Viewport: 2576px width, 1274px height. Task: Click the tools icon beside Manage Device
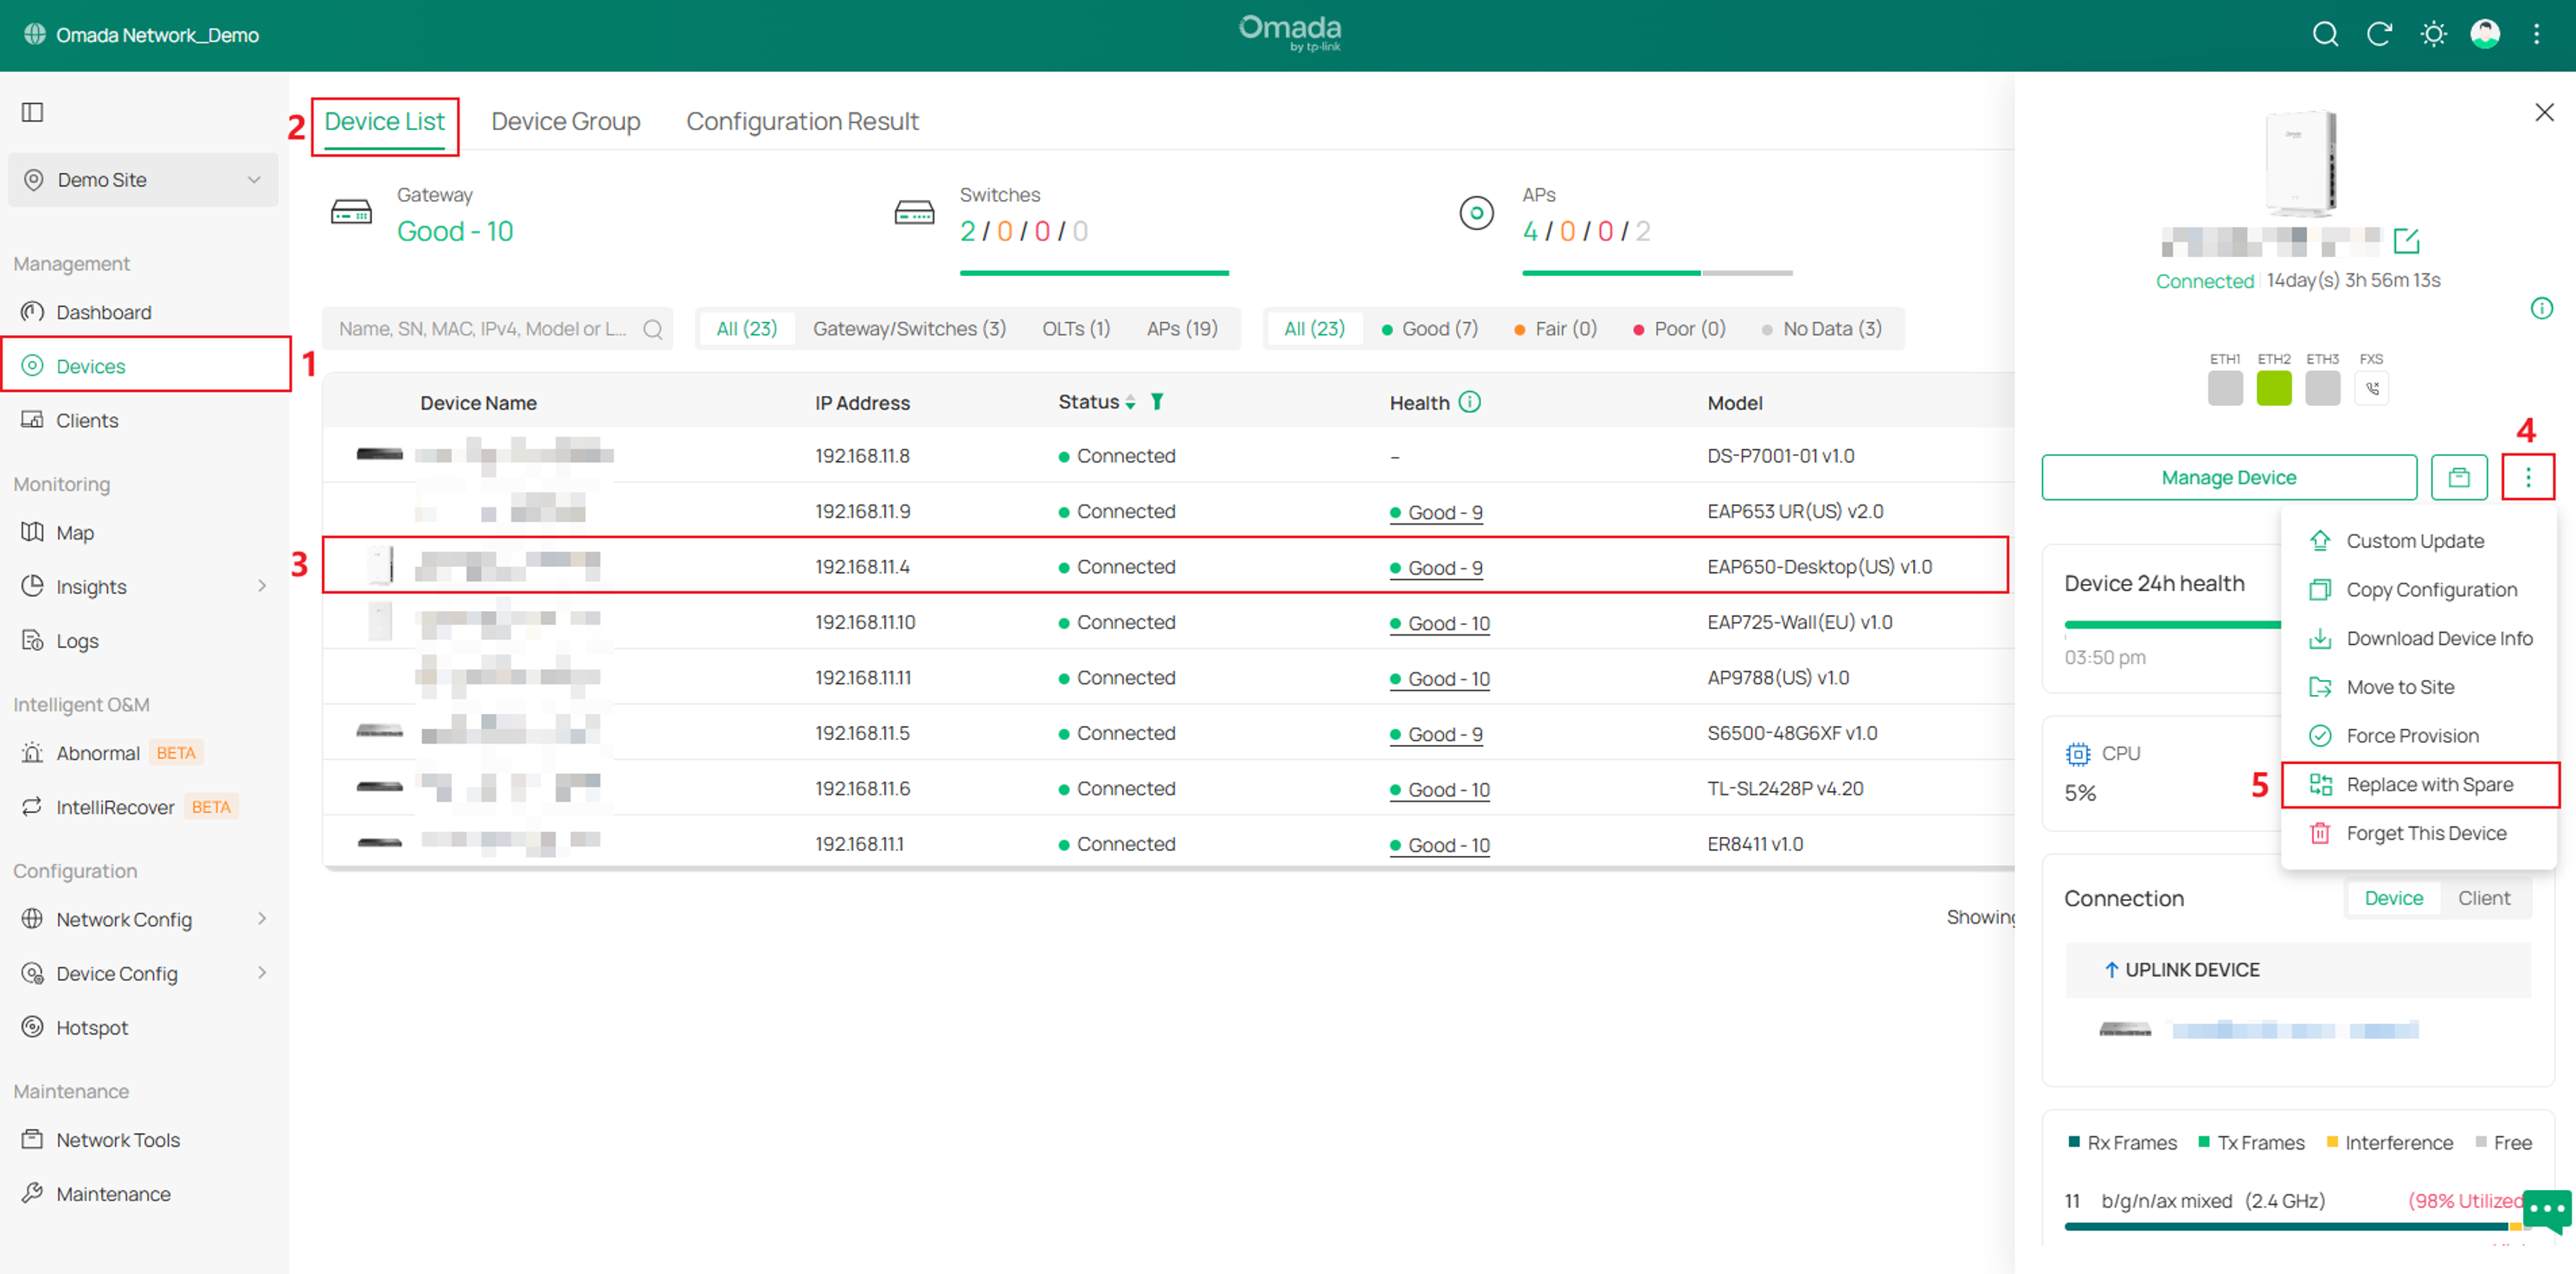tap(2459, 477)
